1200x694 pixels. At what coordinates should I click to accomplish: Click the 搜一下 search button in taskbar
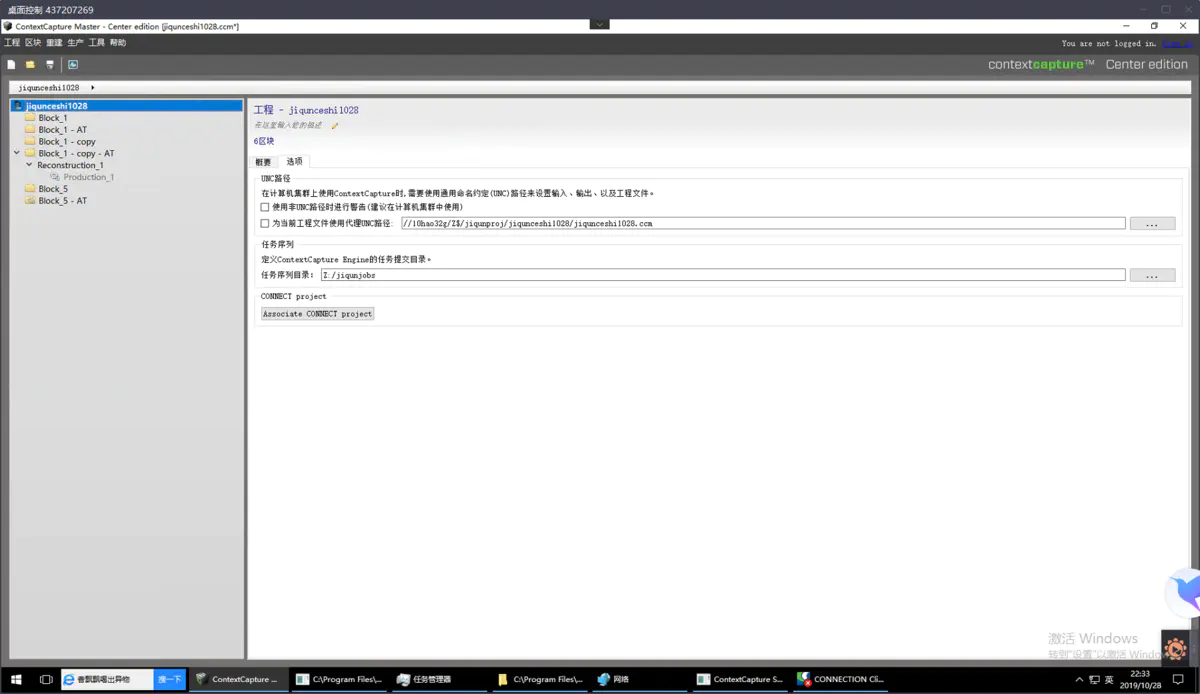pyautogui.click(x=170, y=679)
